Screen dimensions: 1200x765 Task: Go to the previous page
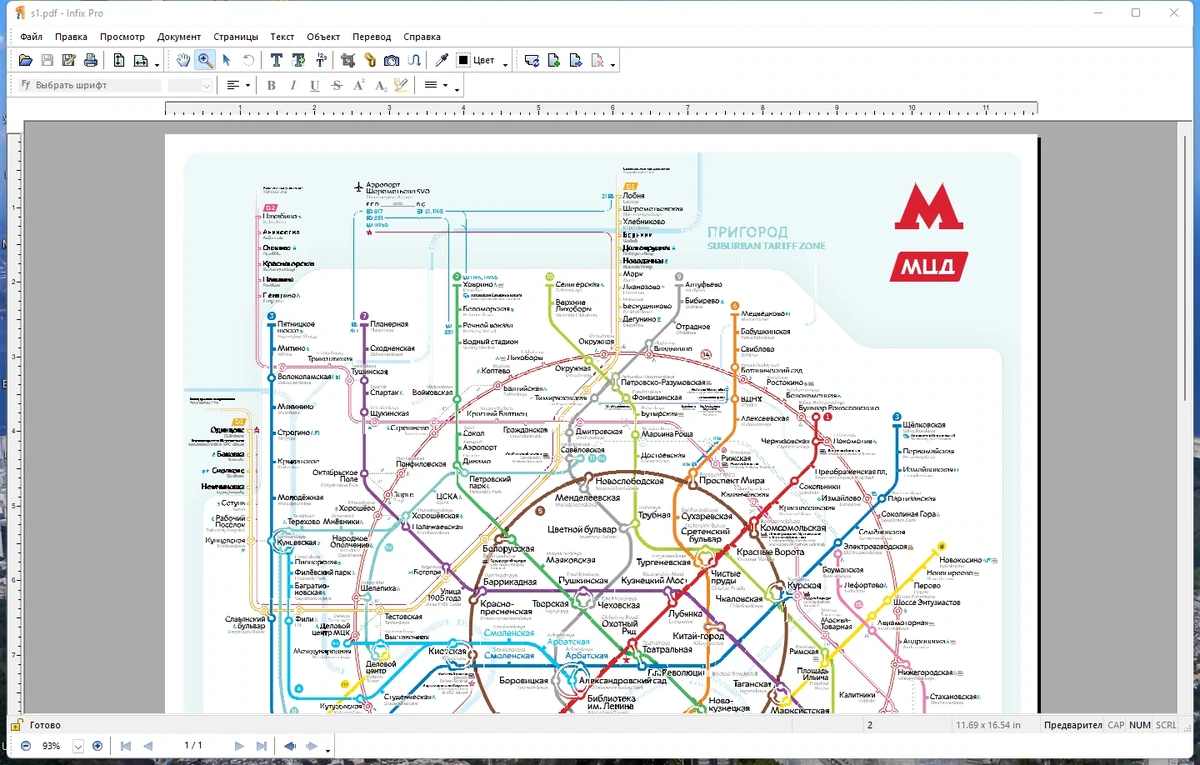tap(148, 746)
